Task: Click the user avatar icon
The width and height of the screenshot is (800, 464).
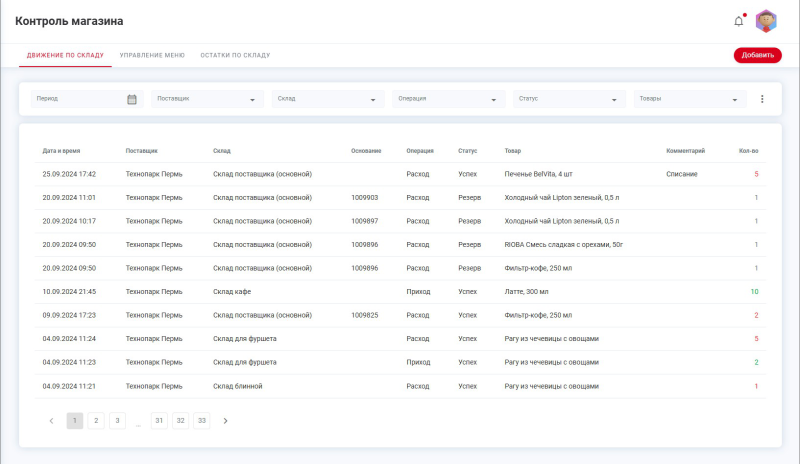Action: [x=766, y=21]
